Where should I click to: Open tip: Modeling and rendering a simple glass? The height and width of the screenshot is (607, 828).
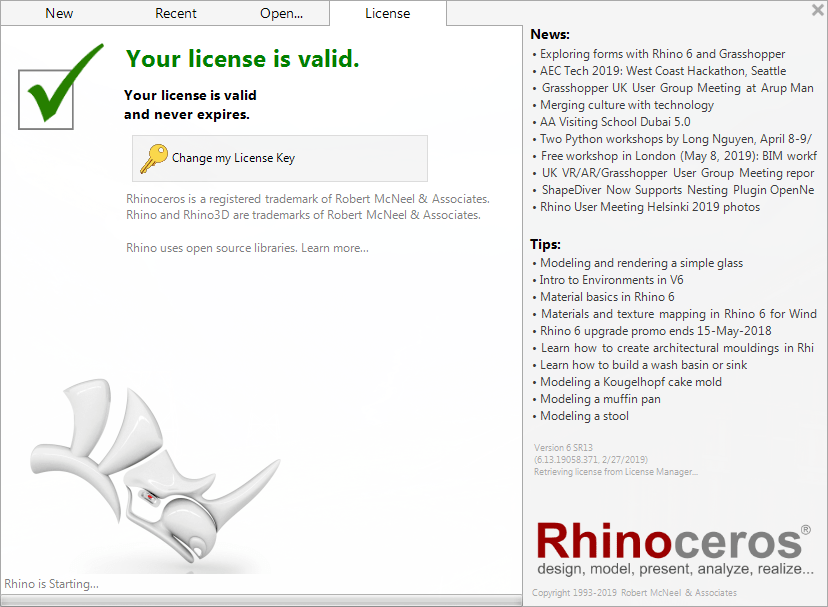coord(642,263)
